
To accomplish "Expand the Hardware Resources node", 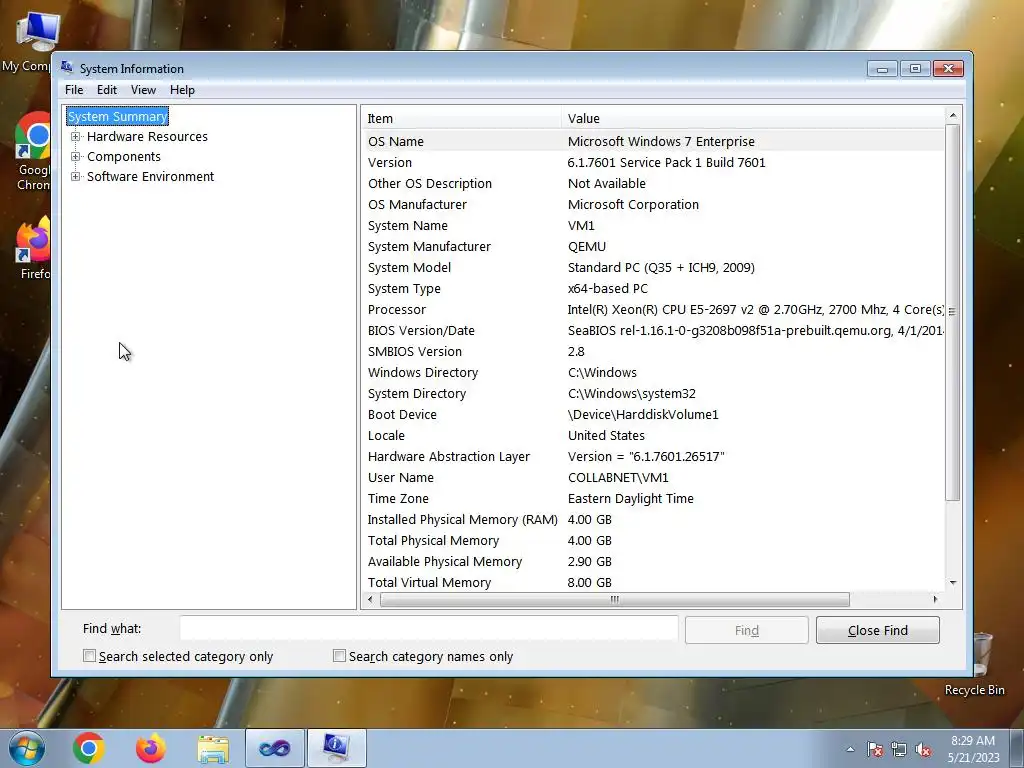I will [x=75, y=136].
